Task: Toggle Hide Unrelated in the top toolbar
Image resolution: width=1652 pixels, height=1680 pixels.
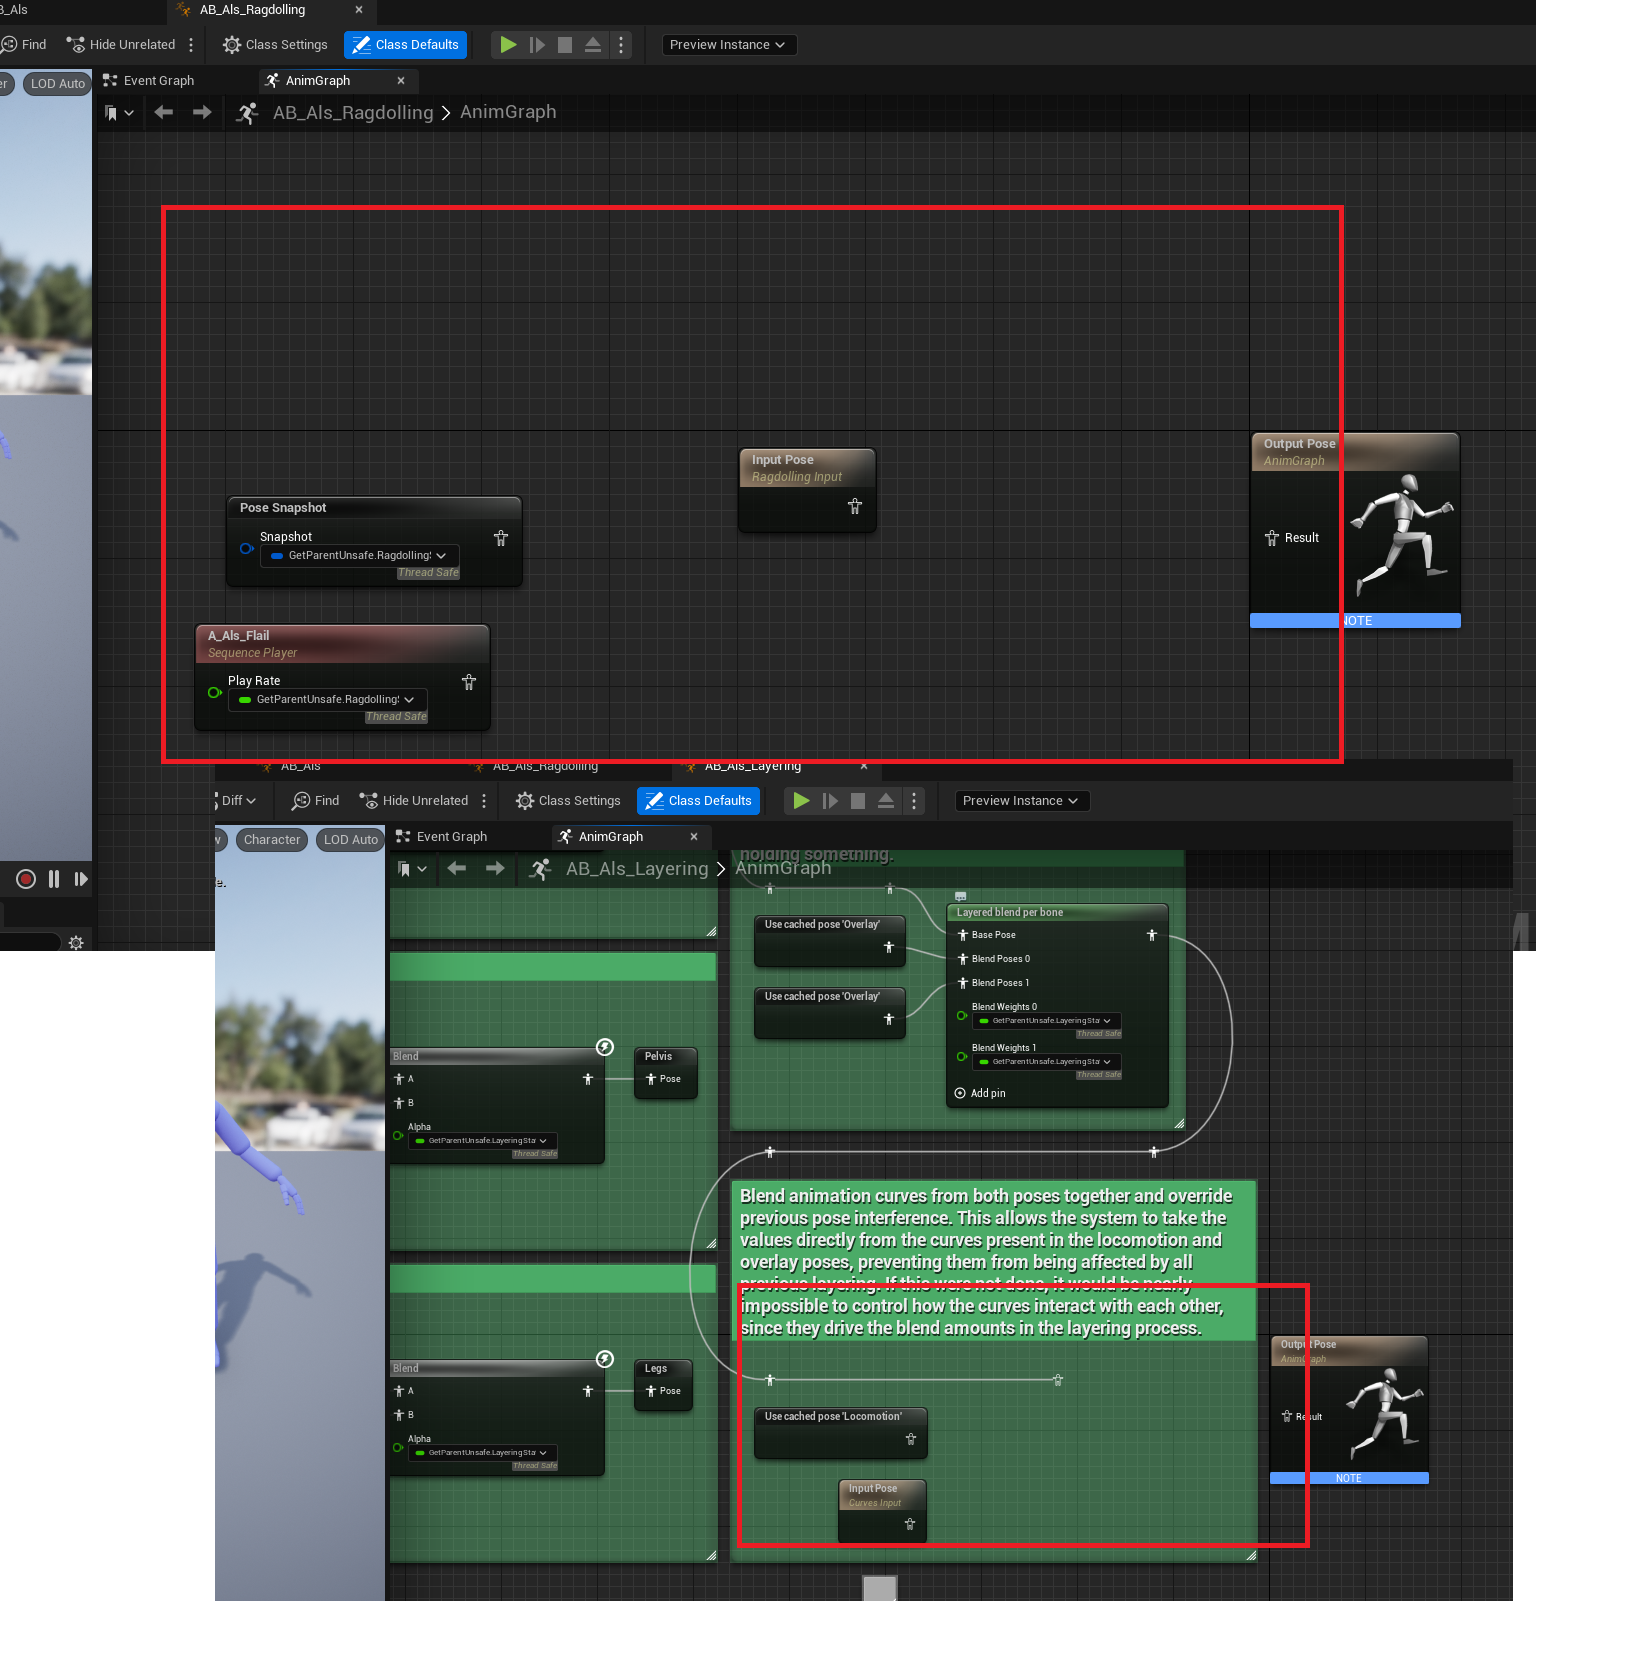Action: (120, 44)
